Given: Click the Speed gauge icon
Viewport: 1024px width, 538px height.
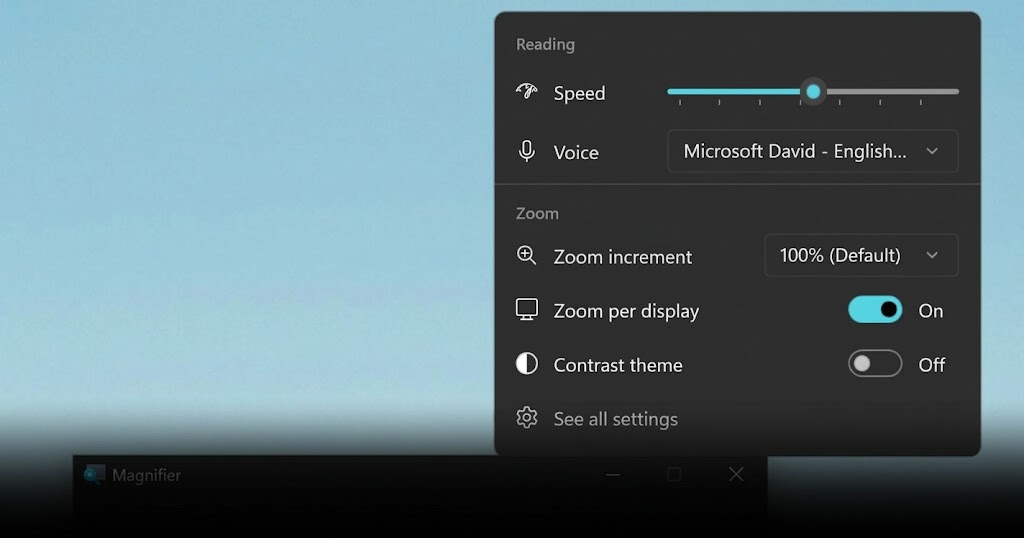Looking at the screenshot, I should click(x=526, y=91).
